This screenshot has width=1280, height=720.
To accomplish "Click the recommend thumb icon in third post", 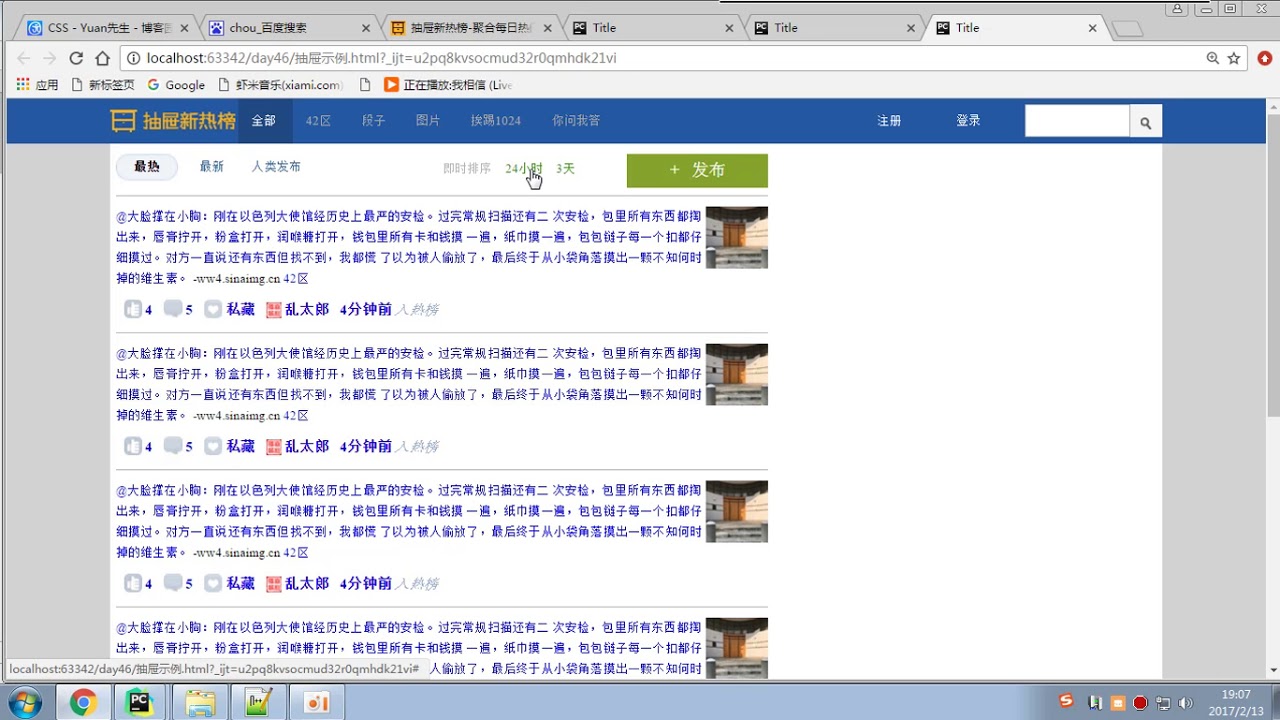I will tap(132, 583).
